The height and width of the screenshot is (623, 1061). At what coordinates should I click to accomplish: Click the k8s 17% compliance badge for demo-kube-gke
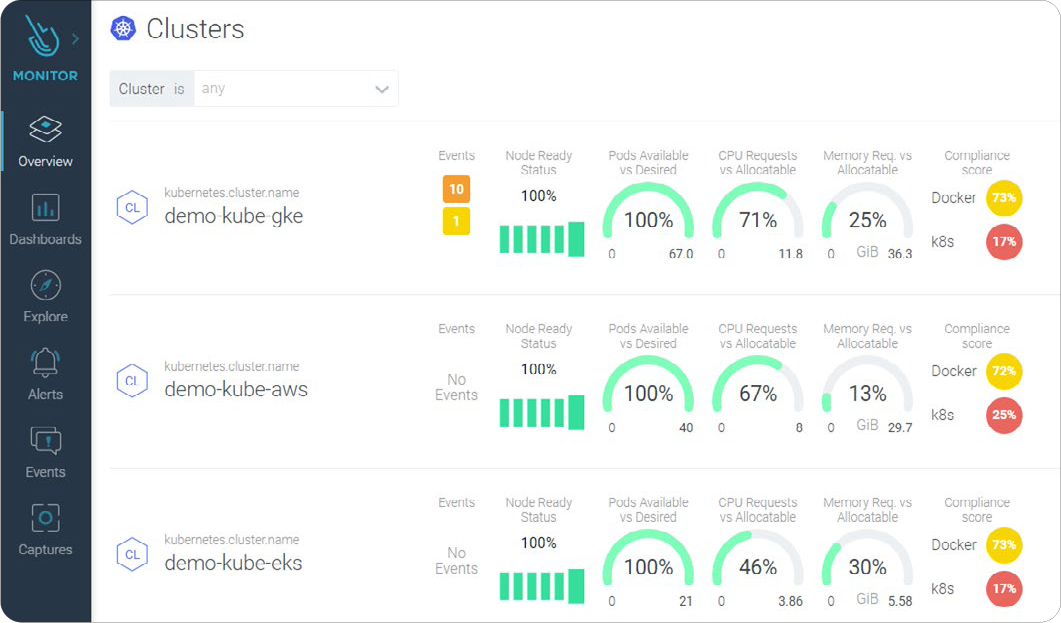1004,242
